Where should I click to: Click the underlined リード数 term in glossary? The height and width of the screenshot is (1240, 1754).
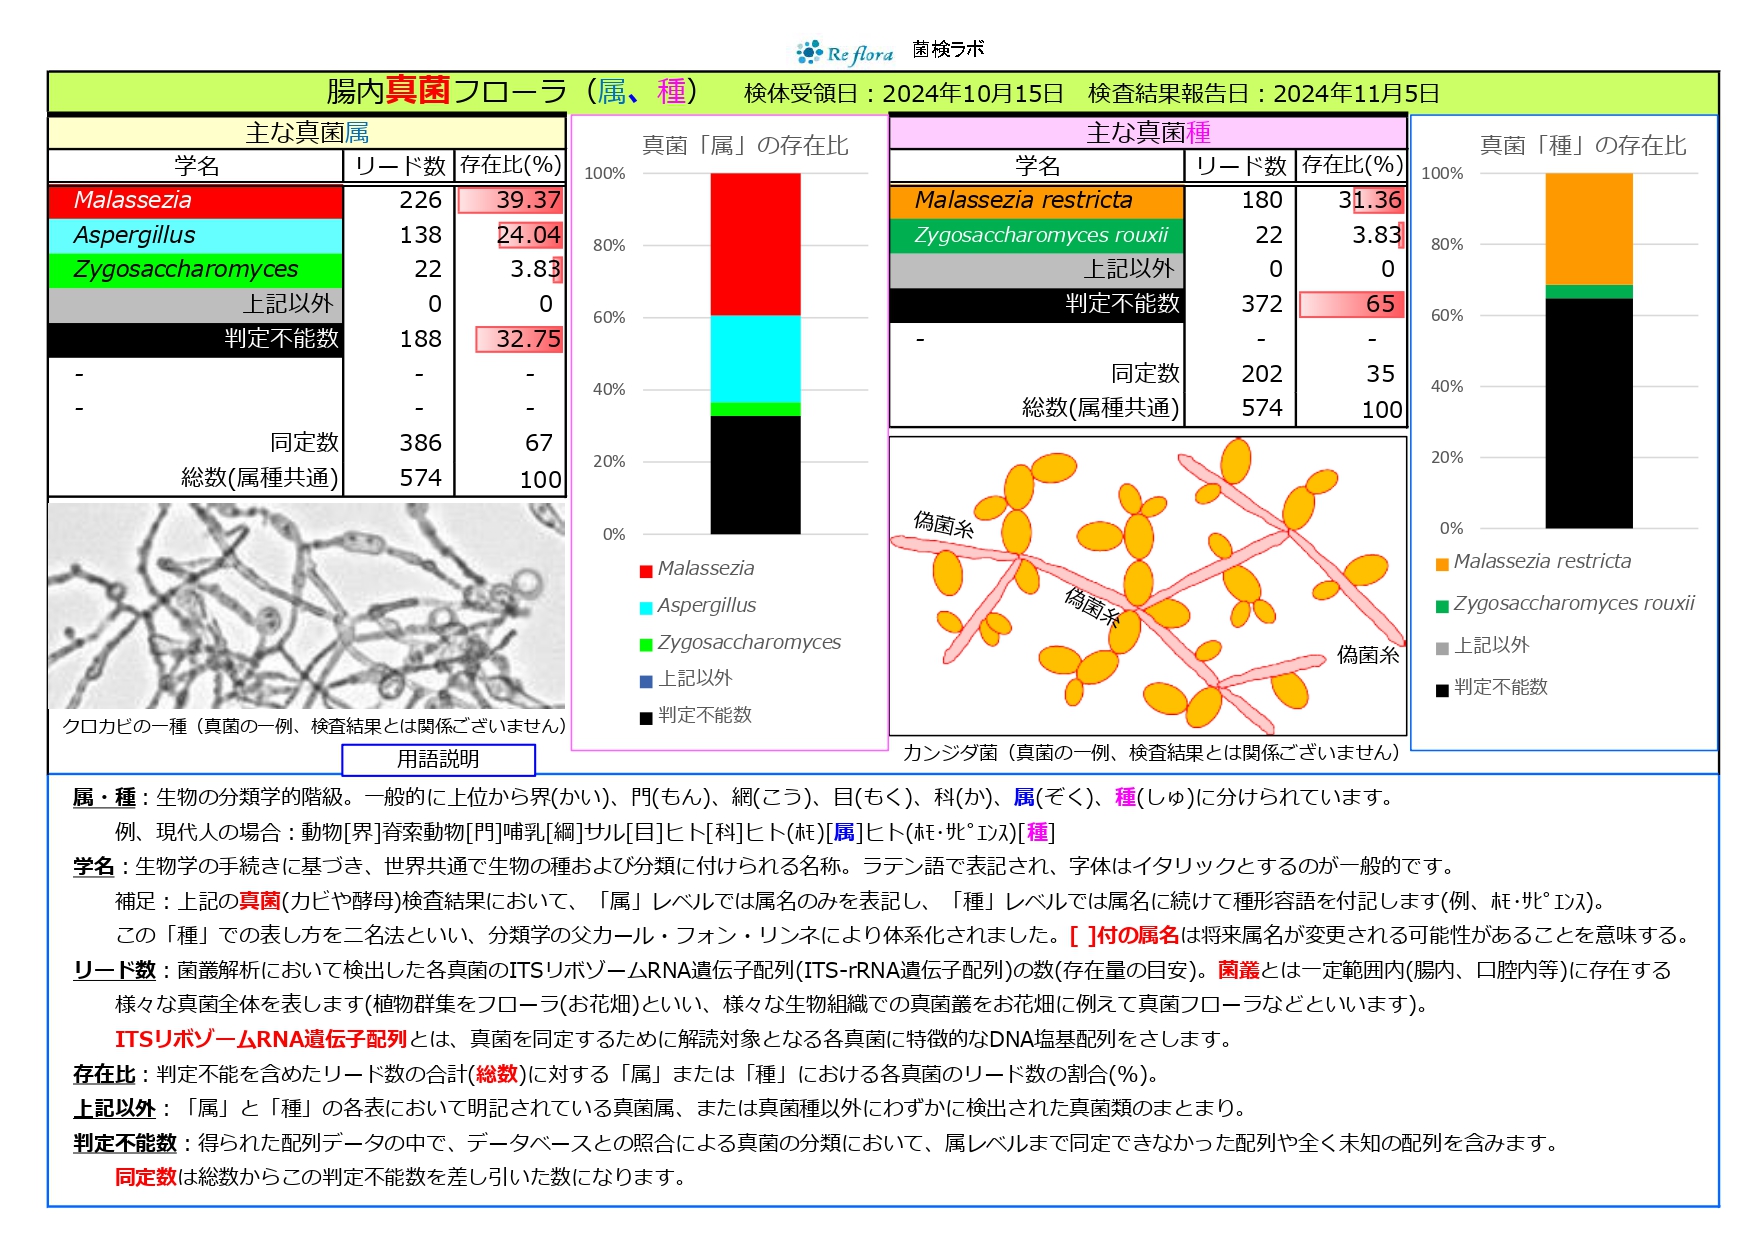pos(115,970)
